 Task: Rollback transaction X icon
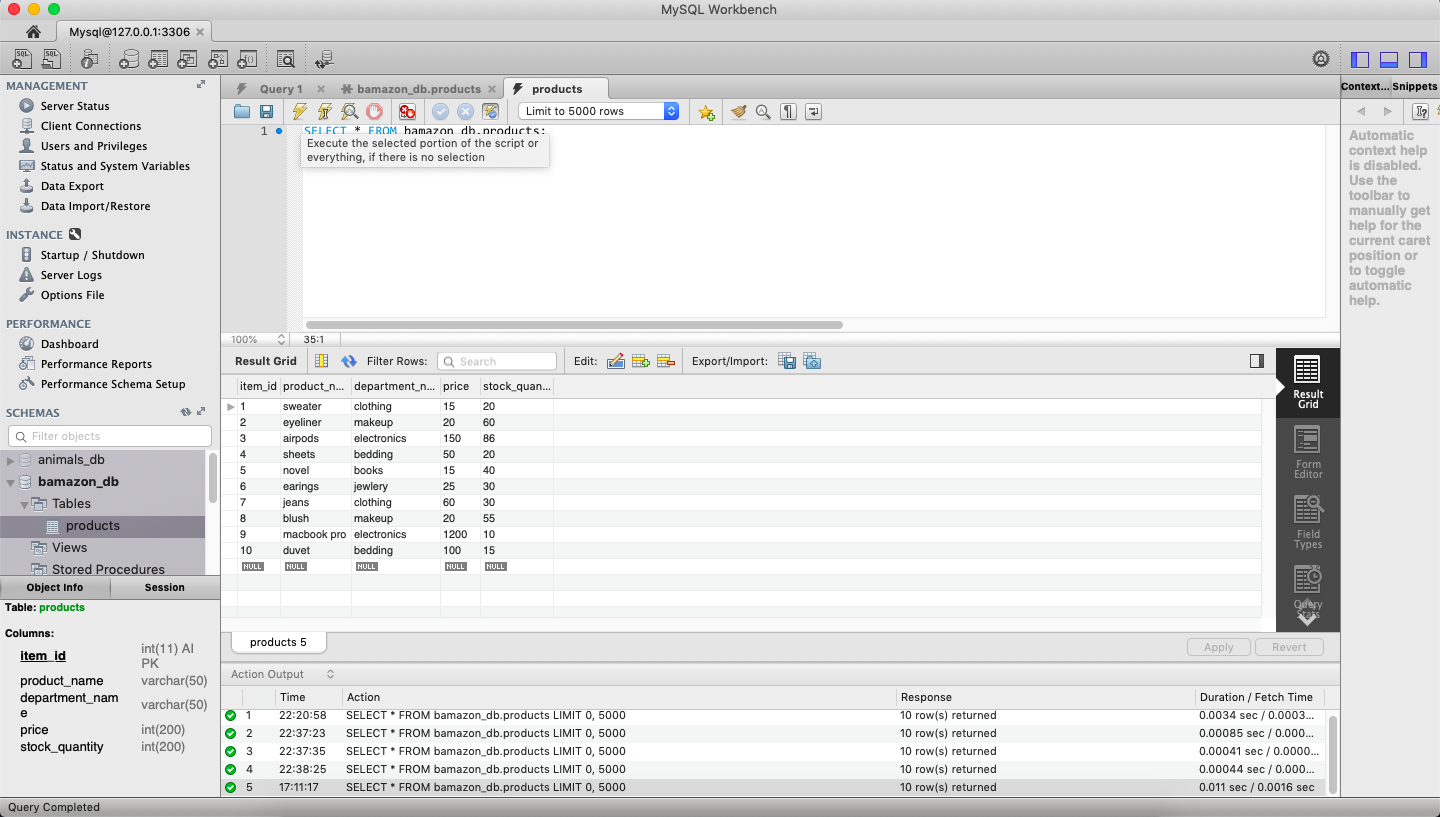click(465, 112)
